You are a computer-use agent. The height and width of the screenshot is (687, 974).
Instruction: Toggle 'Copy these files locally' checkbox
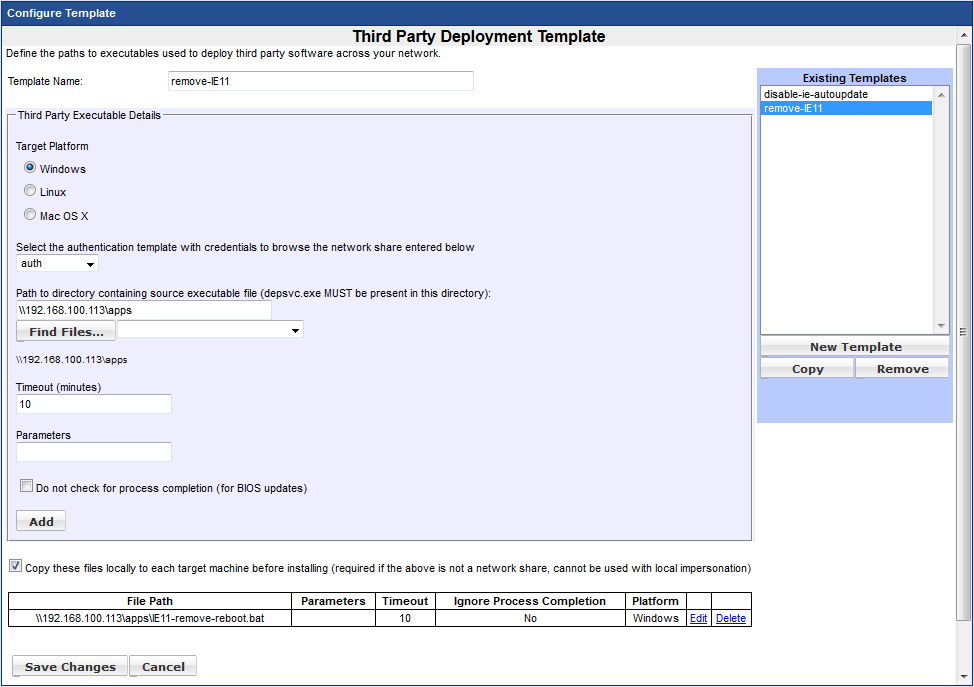click(15, 566)
